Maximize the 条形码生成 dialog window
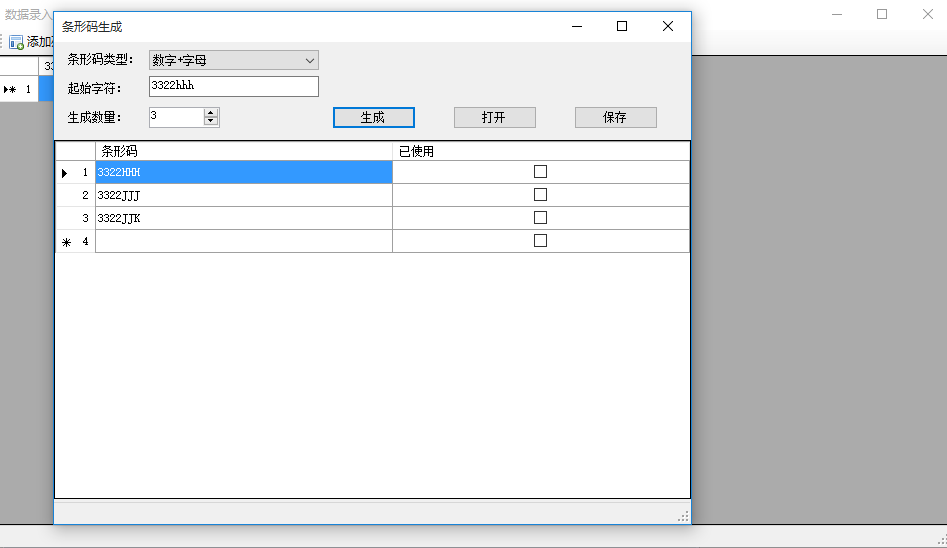The image size is (947, 548). coord(622,27)
